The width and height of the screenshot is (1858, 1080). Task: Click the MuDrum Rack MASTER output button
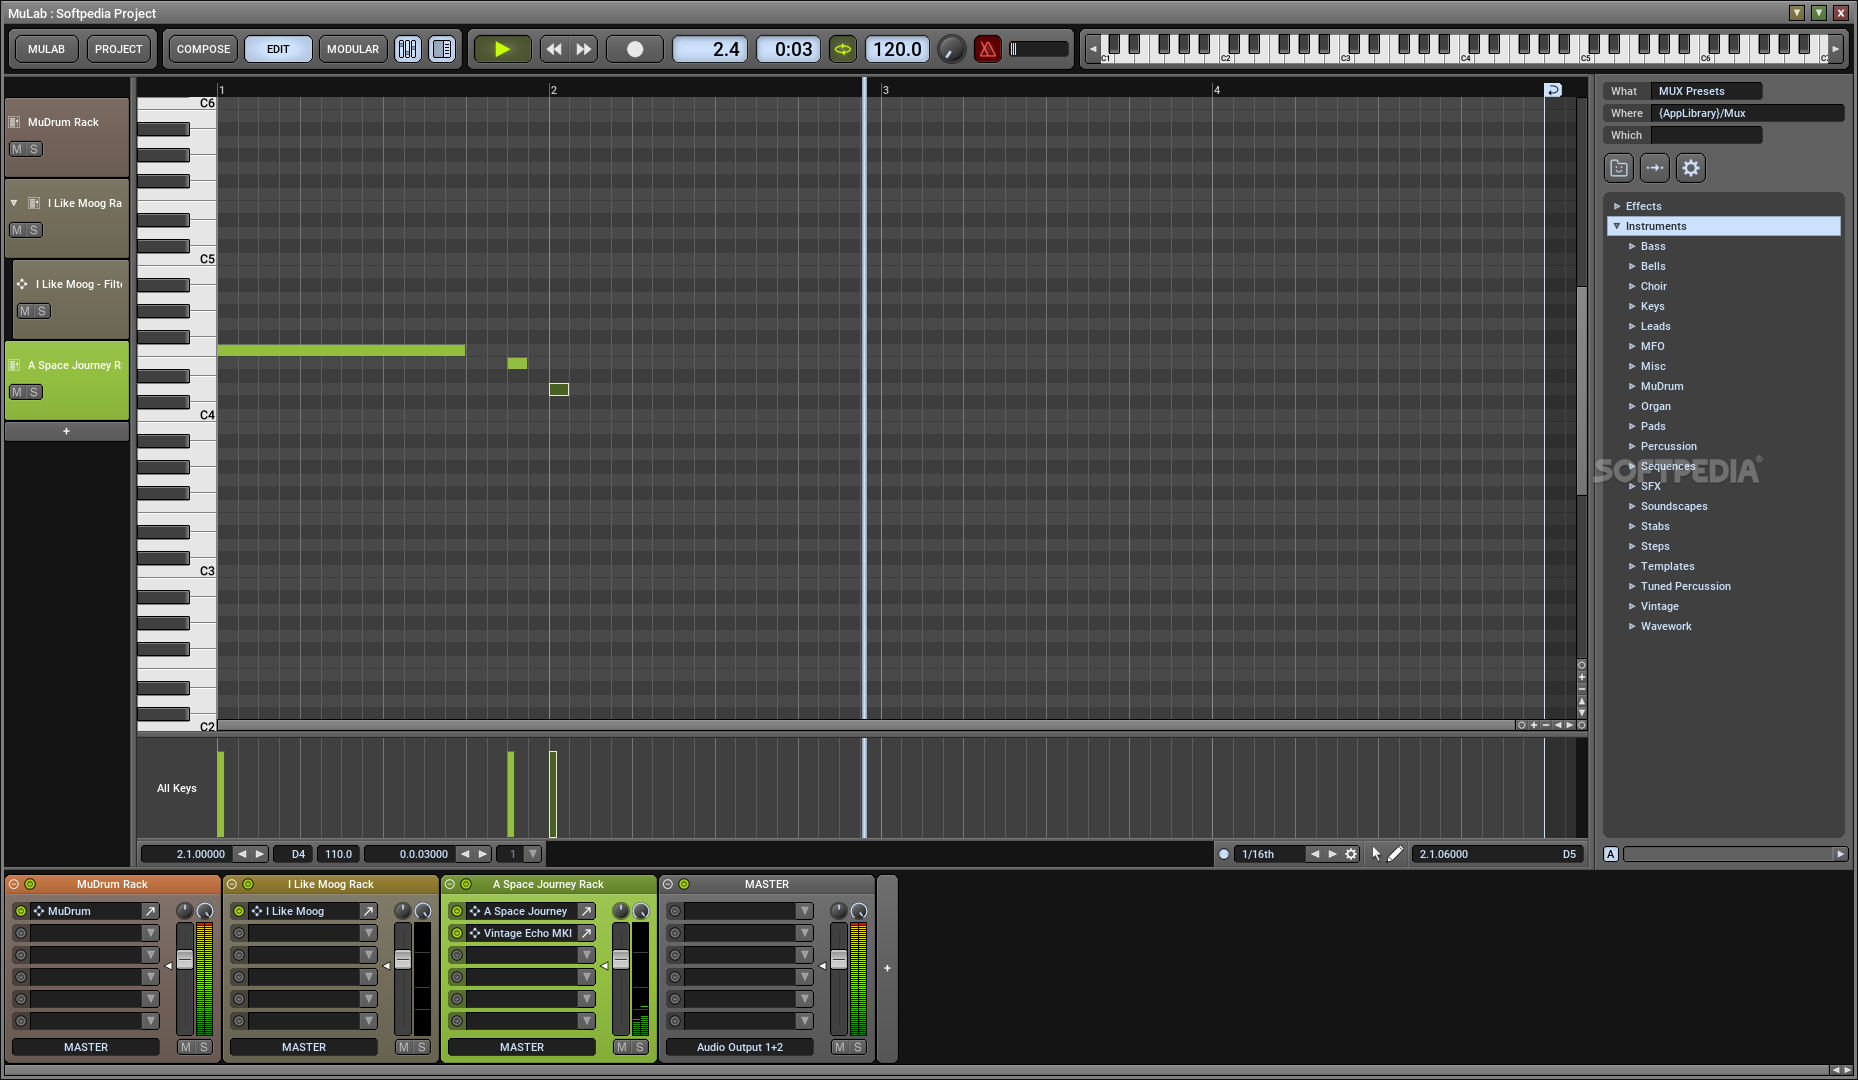(x=86, y=1047)
